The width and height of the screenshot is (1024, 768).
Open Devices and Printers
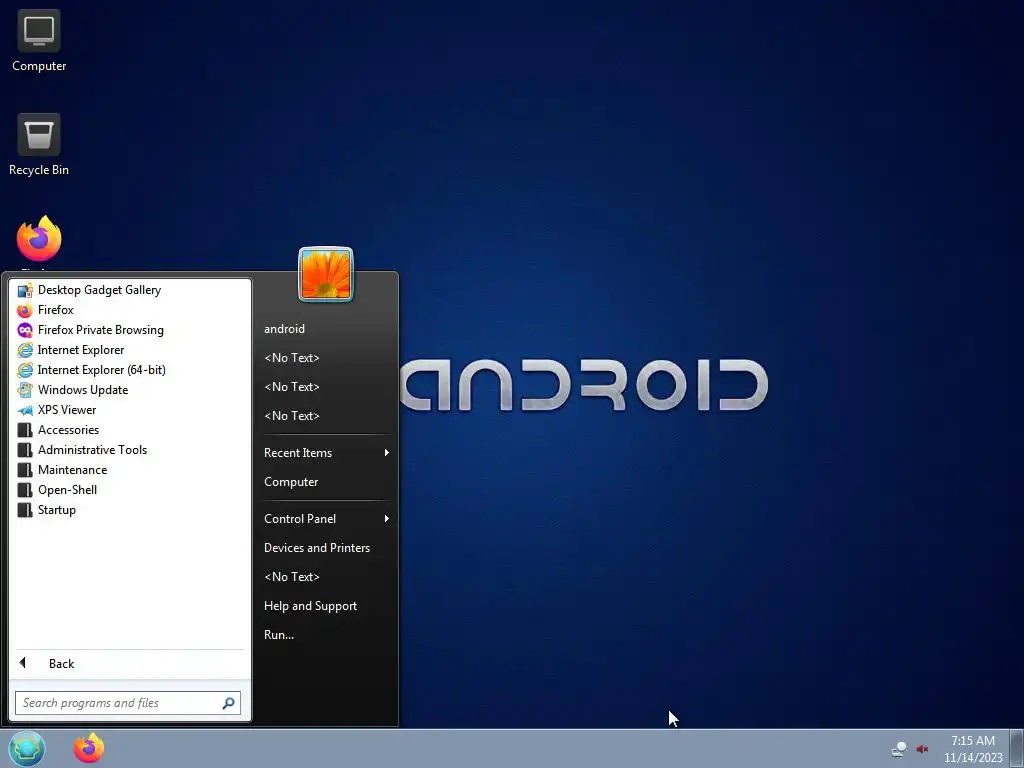click(317, 548)
